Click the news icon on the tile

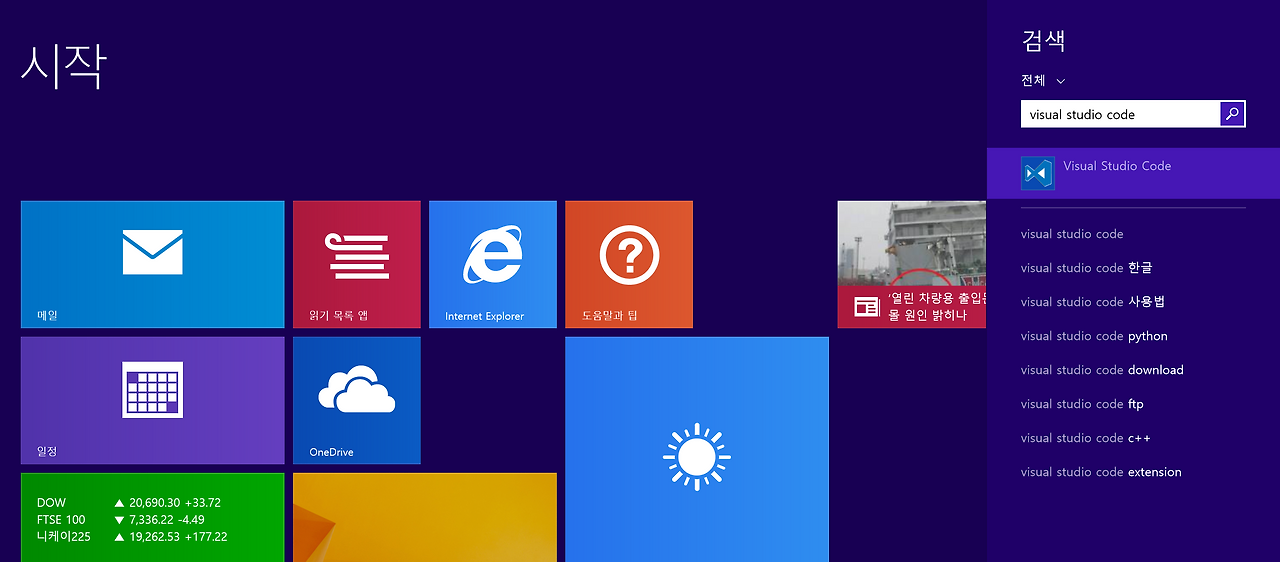coord(866,307)
